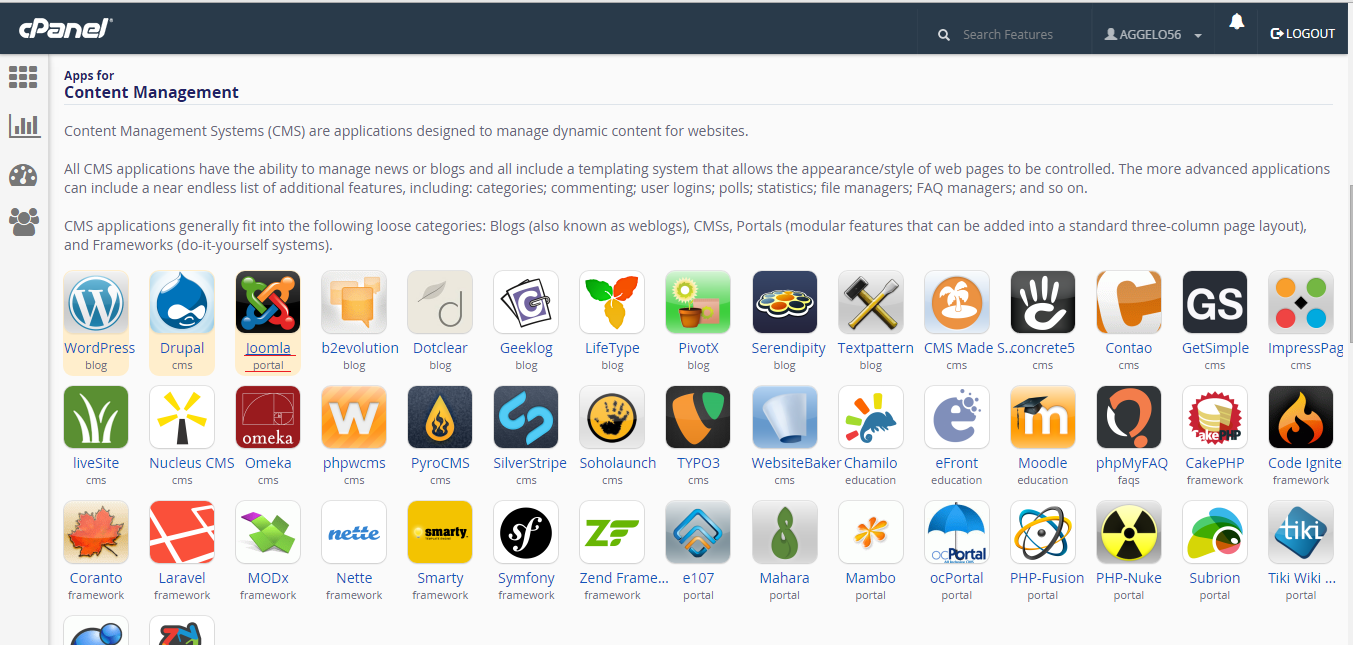Image resolution: width=1353 pixels, height=645 pixels.
Task: Open the Drupal app icon
Action: coord(182,302)
